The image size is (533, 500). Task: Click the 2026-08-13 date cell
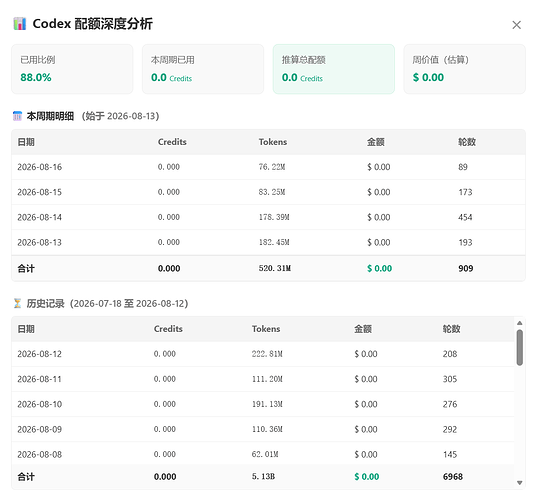click(x=40, y=242)
